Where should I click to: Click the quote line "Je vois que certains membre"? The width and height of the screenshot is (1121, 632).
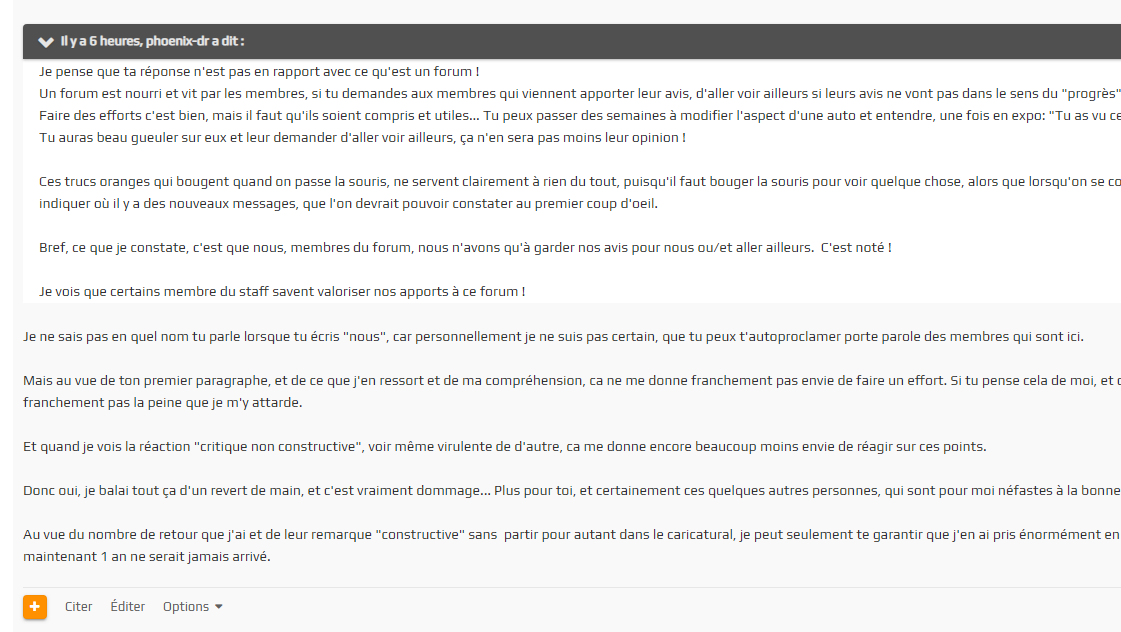(282, 291)
